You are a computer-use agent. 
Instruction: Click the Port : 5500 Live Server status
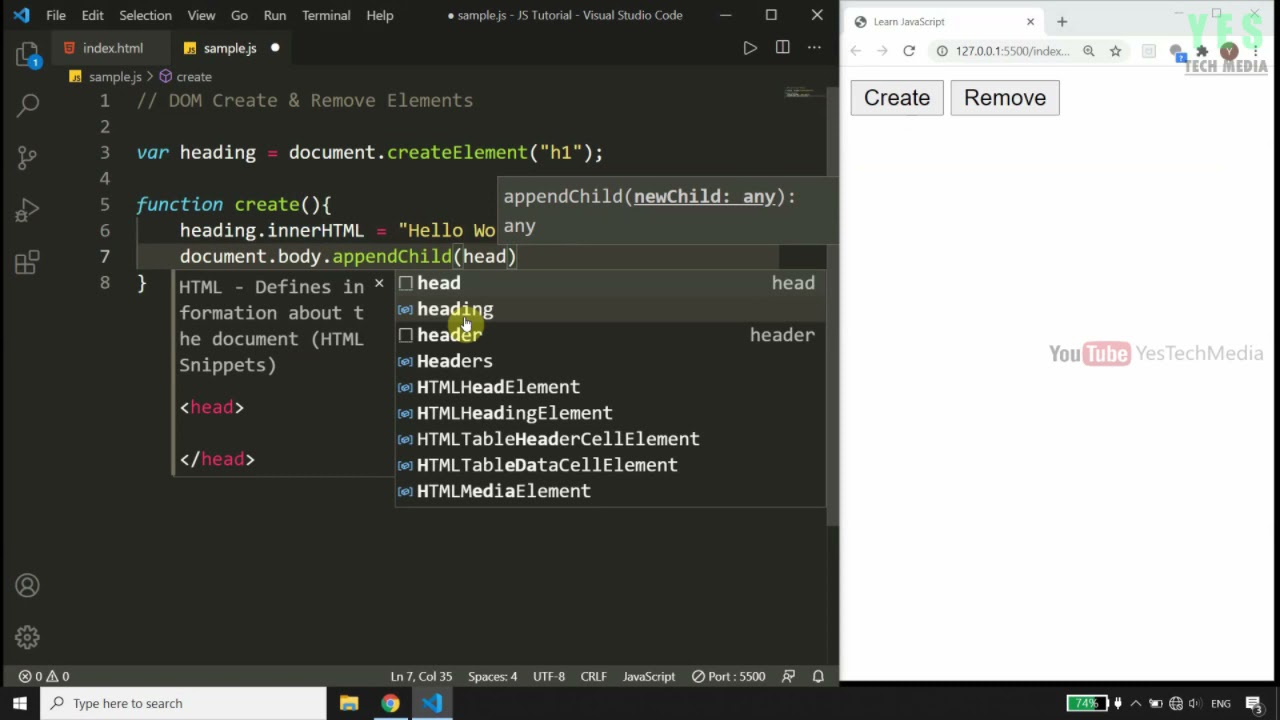click(729, 677)
